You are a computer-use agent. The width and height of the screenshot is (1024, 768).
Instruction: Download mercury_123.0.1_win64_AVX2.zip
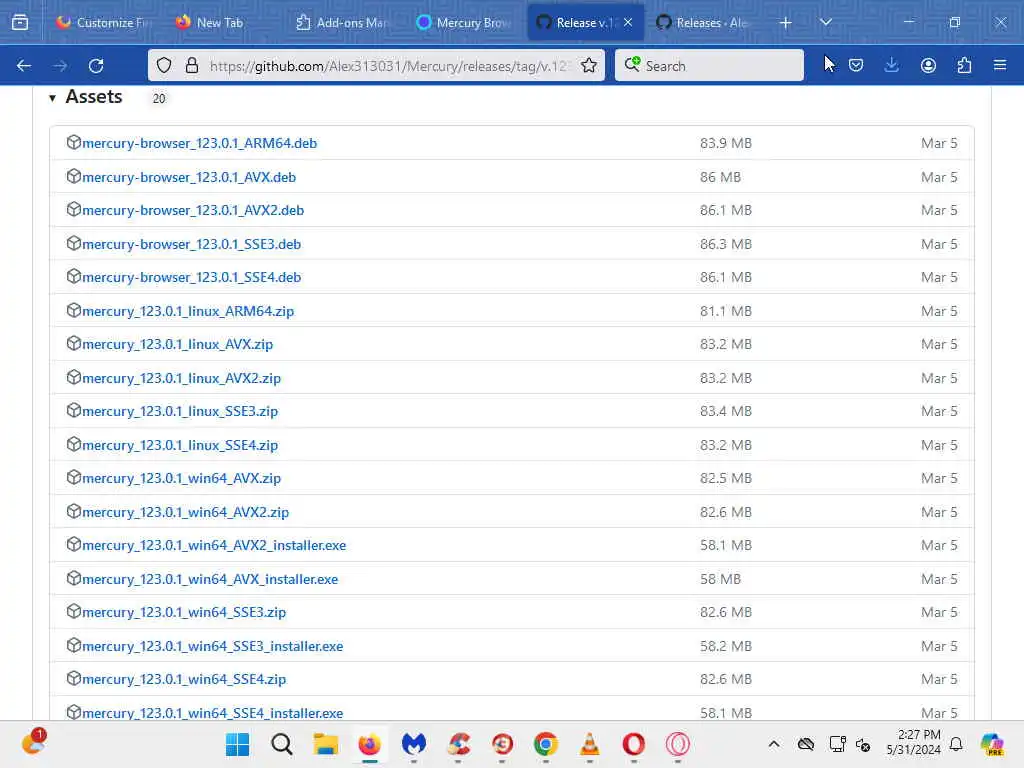[x=185, y=513]
